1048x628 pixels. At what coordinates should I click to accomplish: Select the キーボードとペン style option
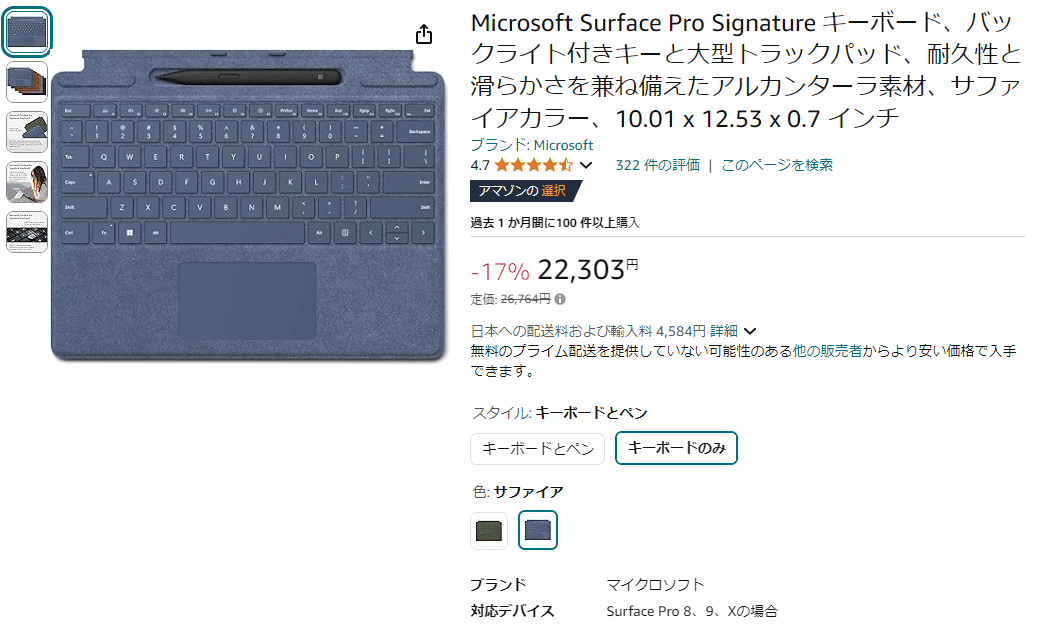pyautogui.click(x=537, y=449)
